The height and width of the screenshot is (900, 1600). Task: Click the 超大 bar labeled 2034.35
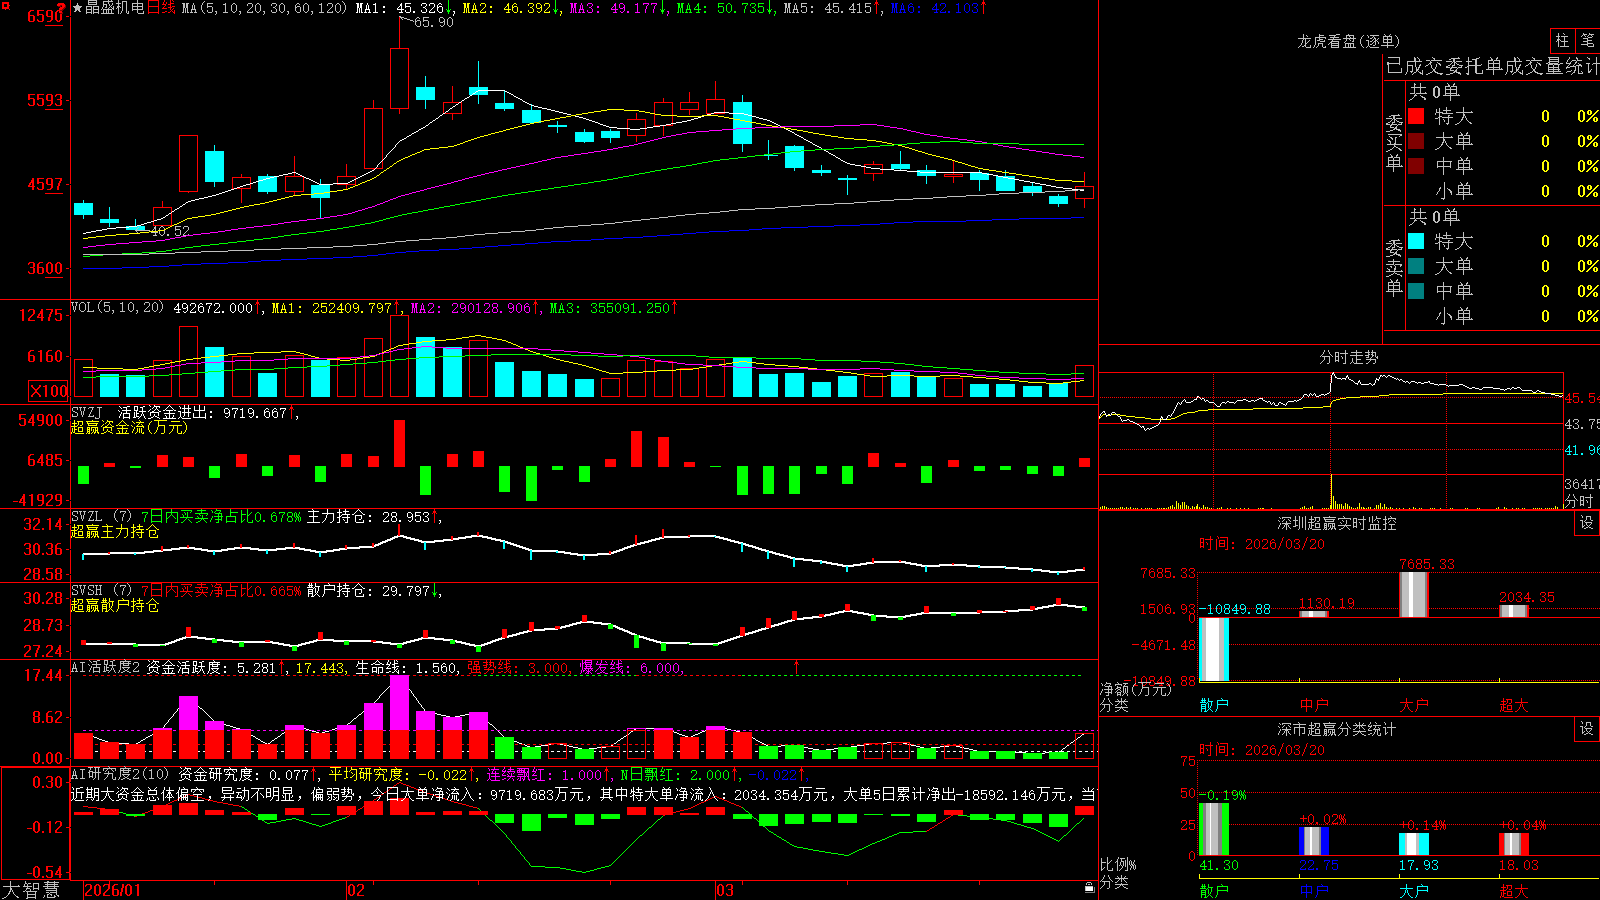[x=1513, y=611]
